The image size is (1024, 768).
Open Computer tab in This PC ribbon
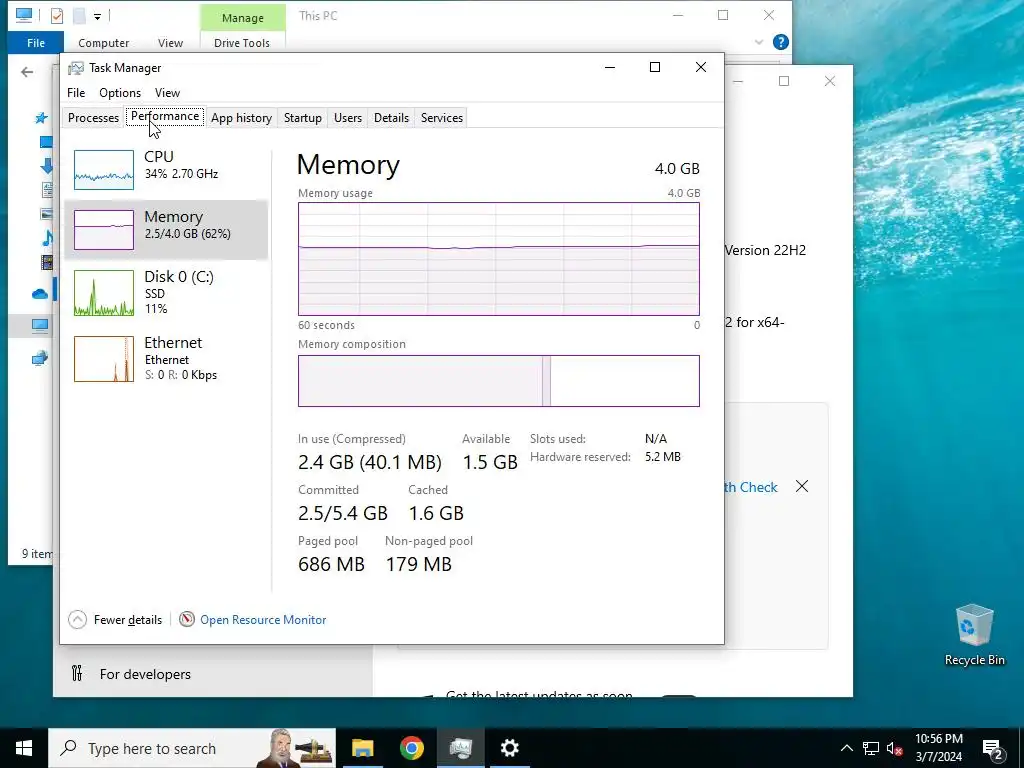tap(103, 43)
